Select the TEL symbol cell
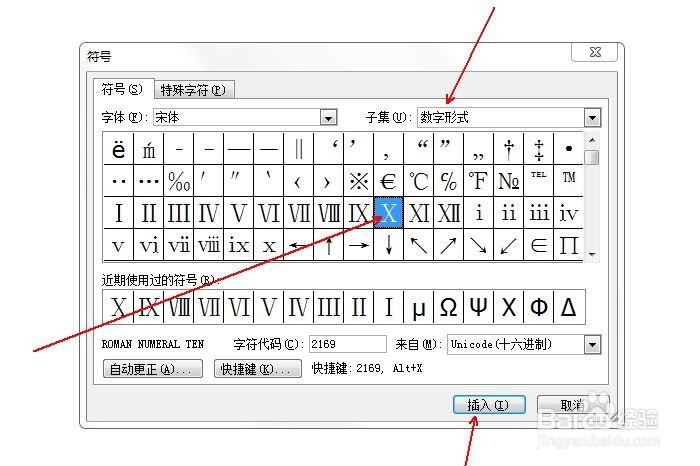 coord(538,181)
